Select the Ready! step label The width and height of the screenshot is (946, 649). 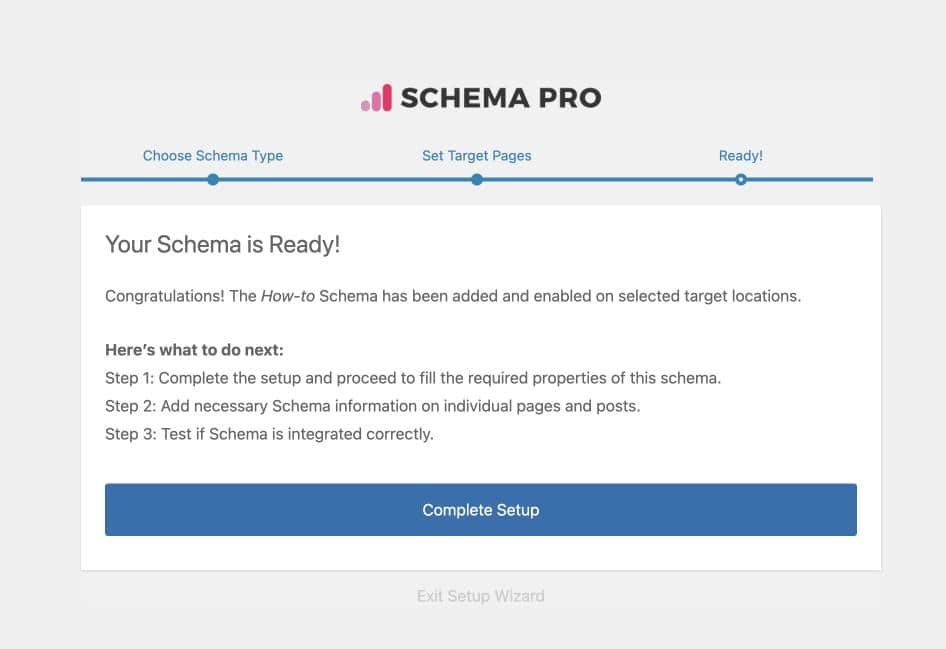(740, 155)
